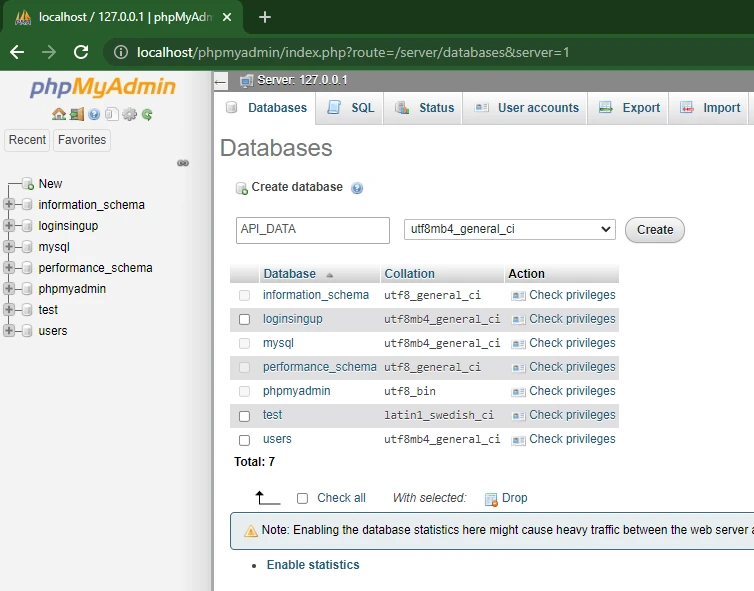The height and width of the screenshot is (591, 754).
Task: Open phpMyAdmin documentation question-mark icon
Action: [94, 114]
